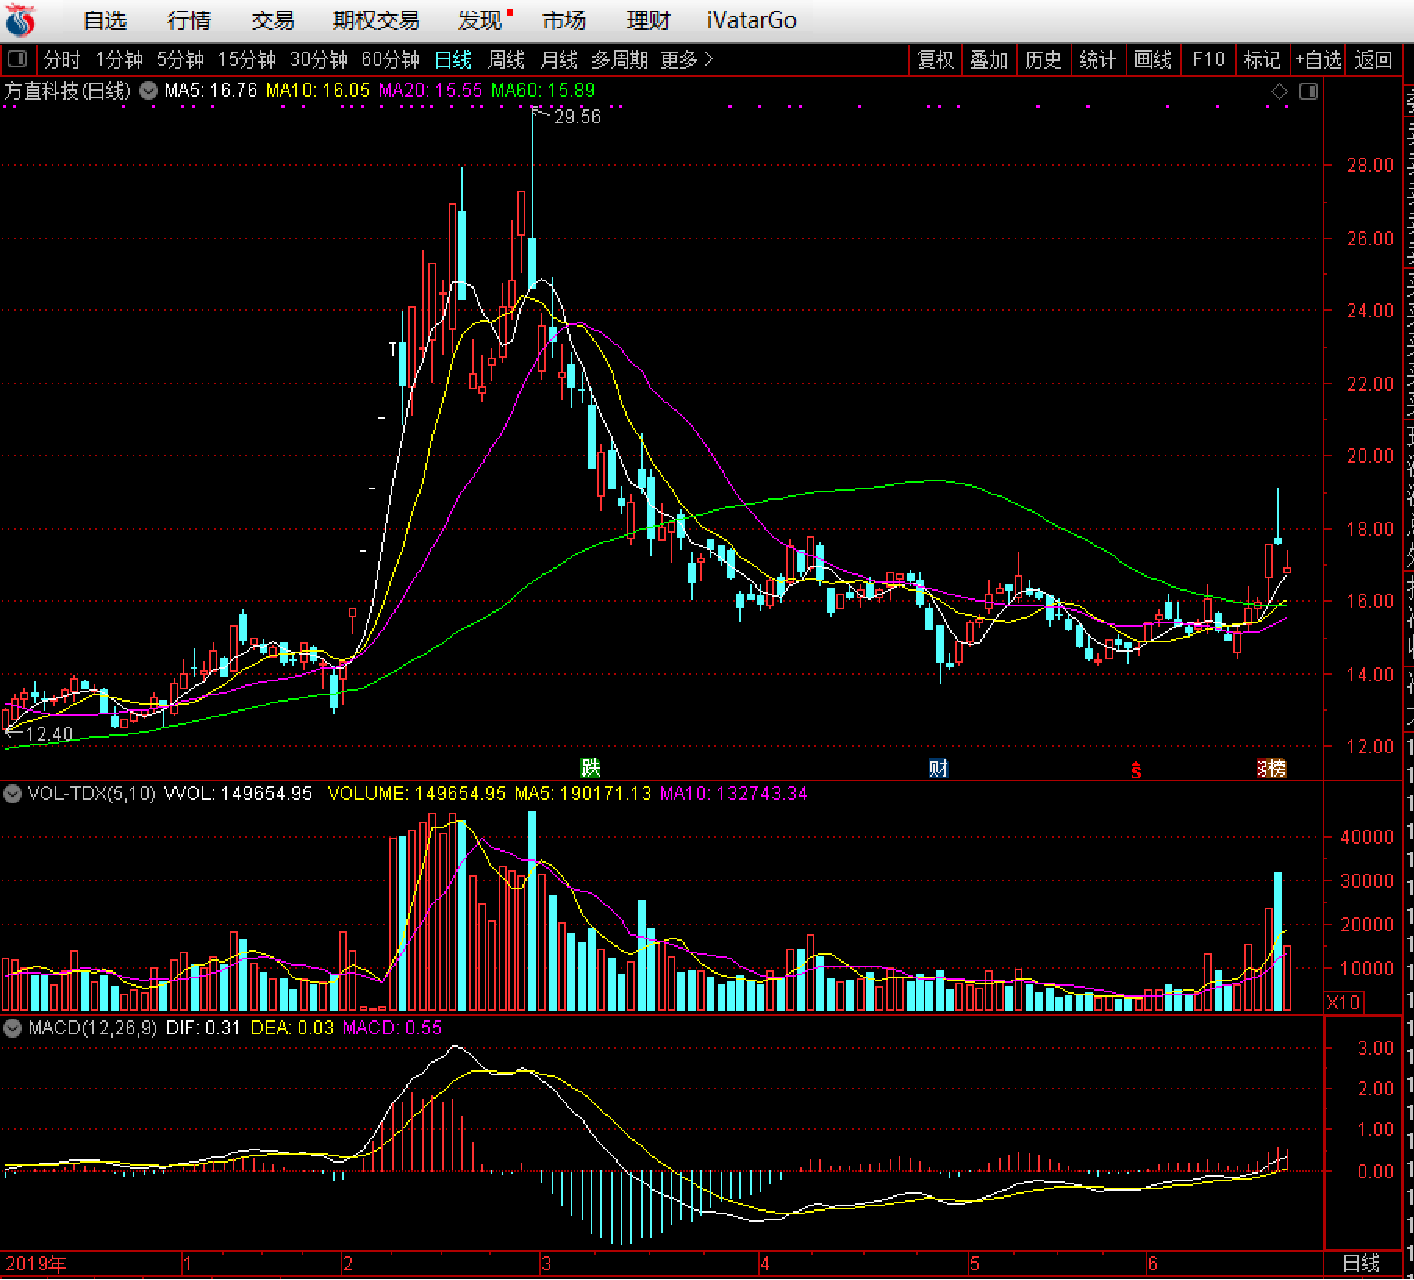The image size is (1414, 1280).
Task: Click the 方直科技(日线) title
Action: pyautogui.click(x=67, y=91)
